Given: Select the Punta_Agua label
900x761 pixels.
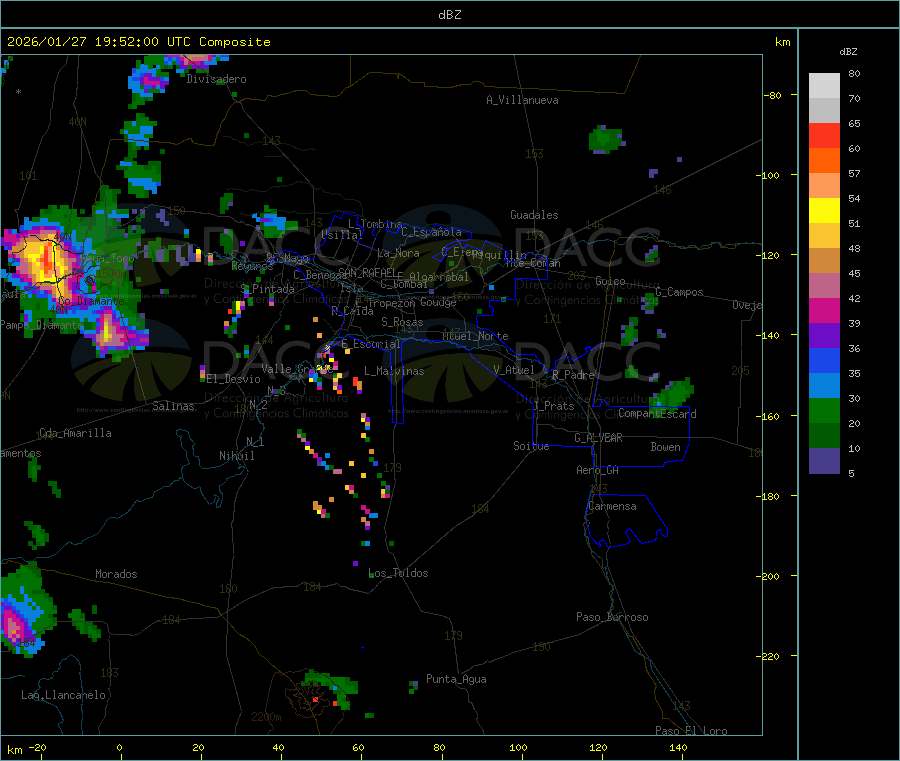Looking at the screenshot, I should (456, 679).
